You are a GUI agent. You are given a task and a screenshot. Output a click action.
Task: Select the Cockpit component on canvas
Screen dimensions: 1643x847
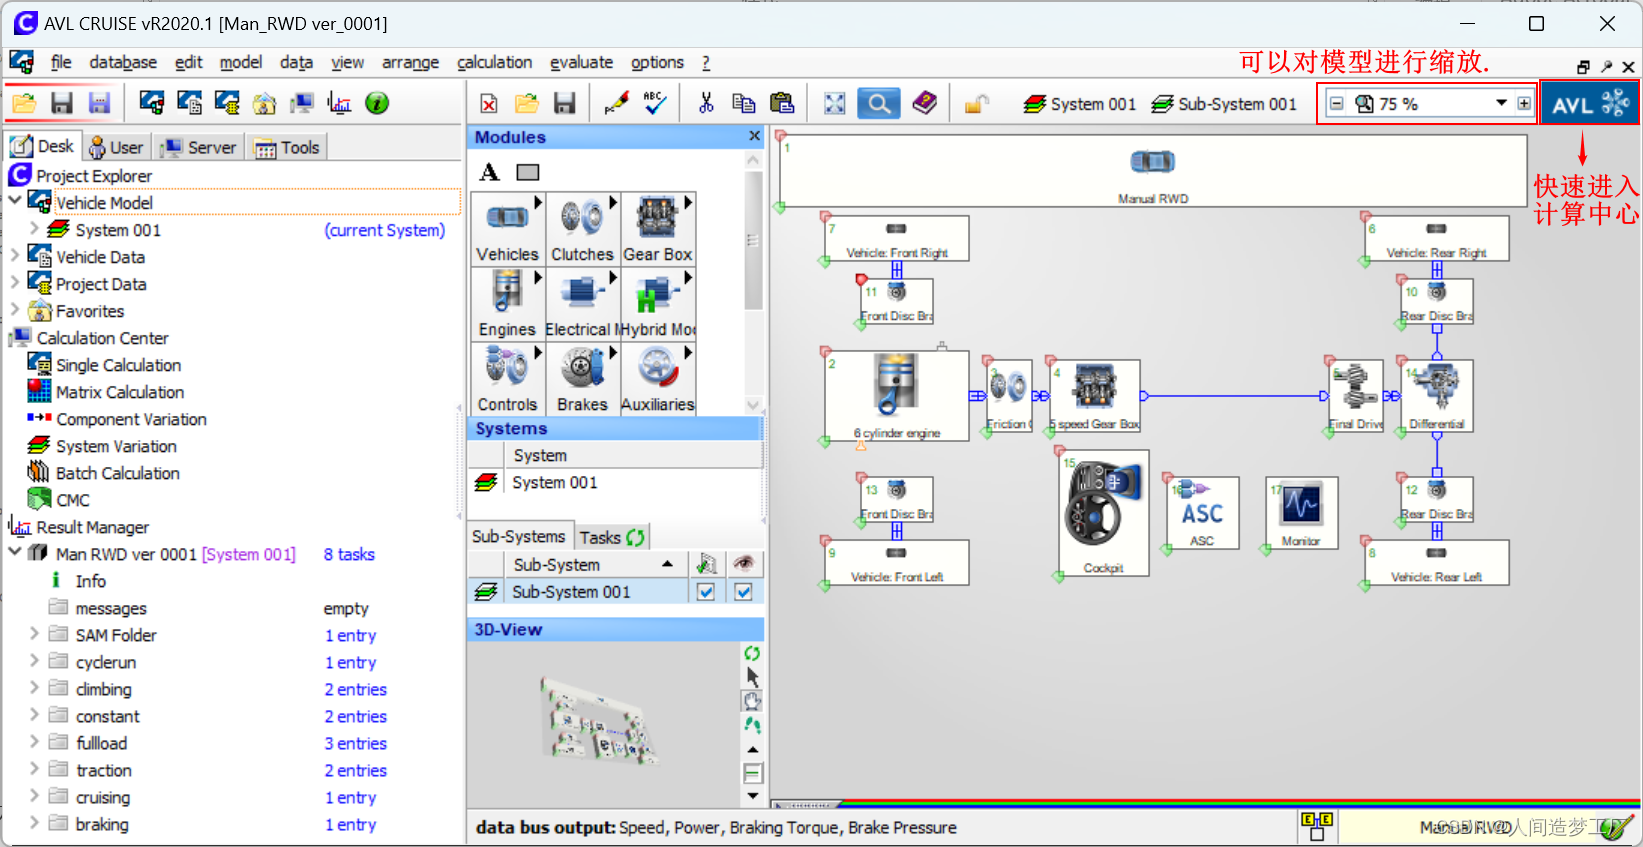[1104, 513]
